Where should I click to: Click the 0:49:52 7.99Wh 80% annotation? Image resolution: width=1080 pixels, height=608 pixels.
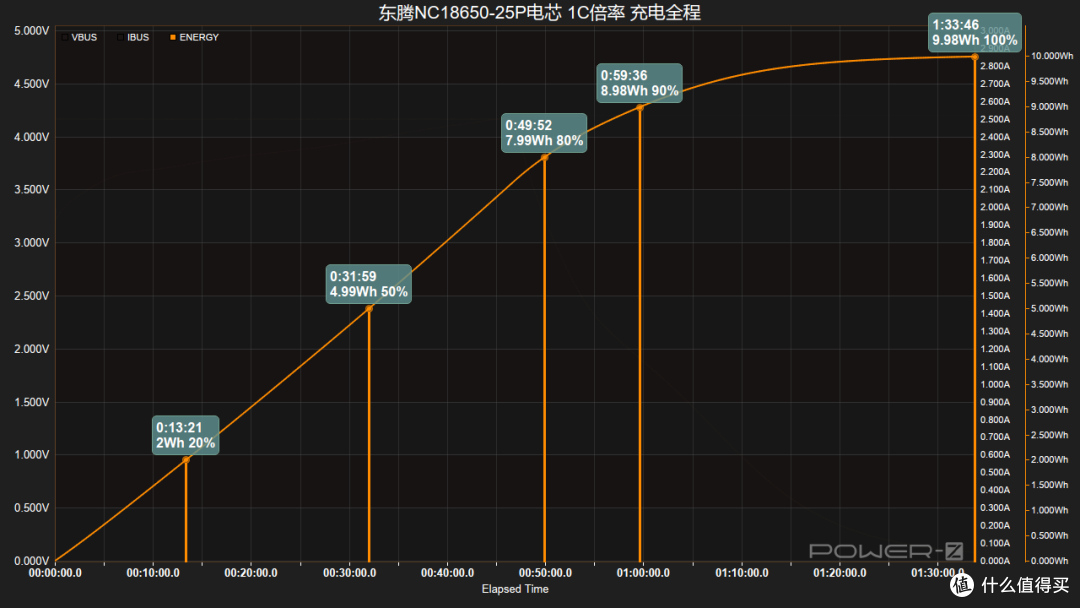tap(544, 133)
